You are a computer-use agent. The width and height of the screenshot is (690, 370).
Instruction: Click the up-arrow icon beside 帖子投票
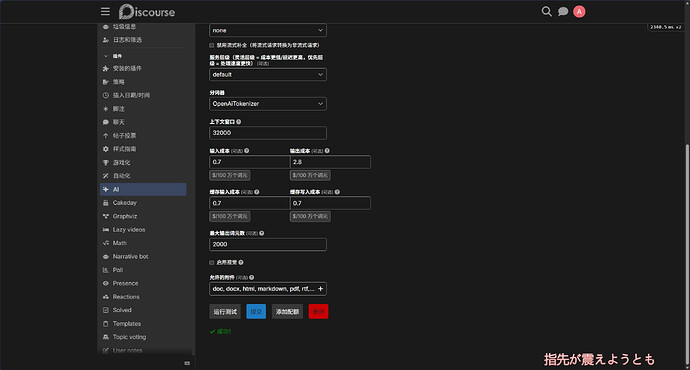click(x=106, y=136)
